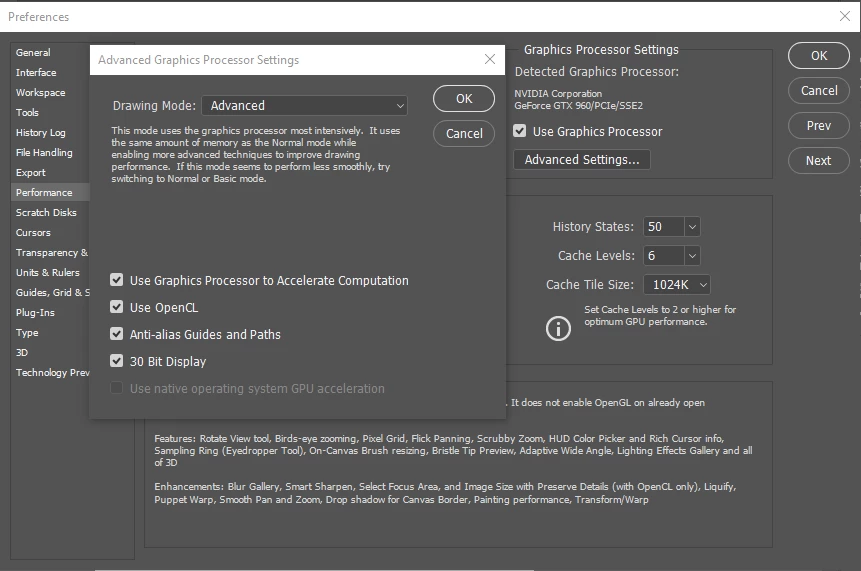Open the Drawing Mode dropdown
861x571 pixels.
click(304, 105)
